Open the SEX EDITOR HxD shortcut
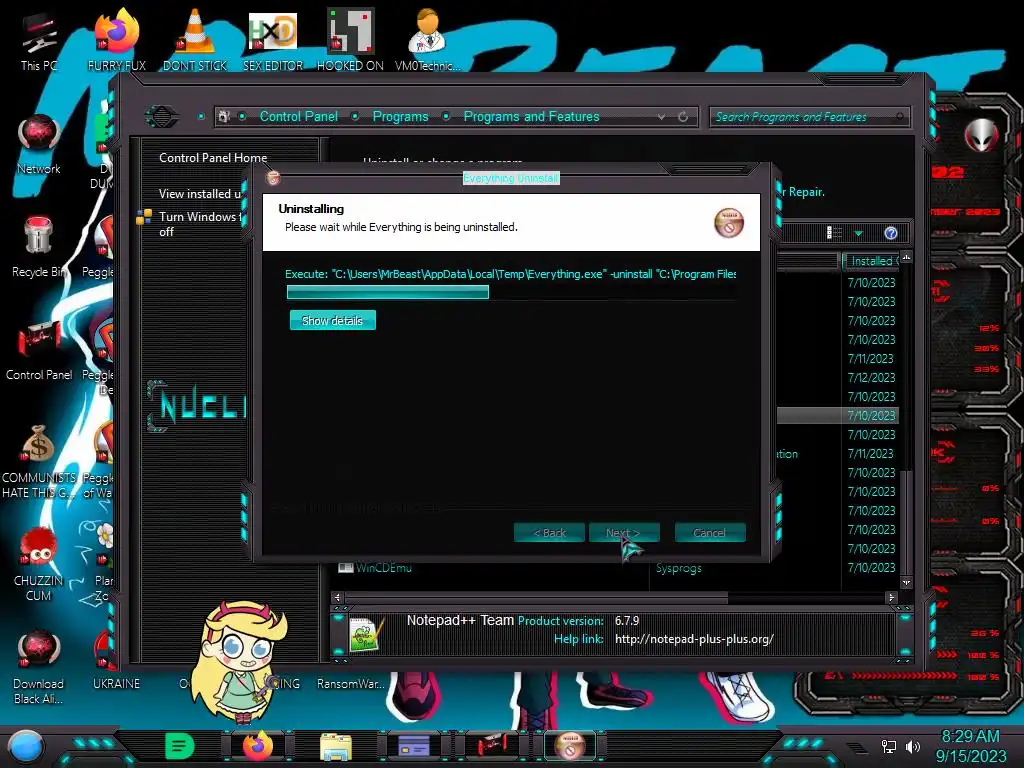Image resolution: width=1024 pixels, height=768 pixels. (x=272, y=40)
